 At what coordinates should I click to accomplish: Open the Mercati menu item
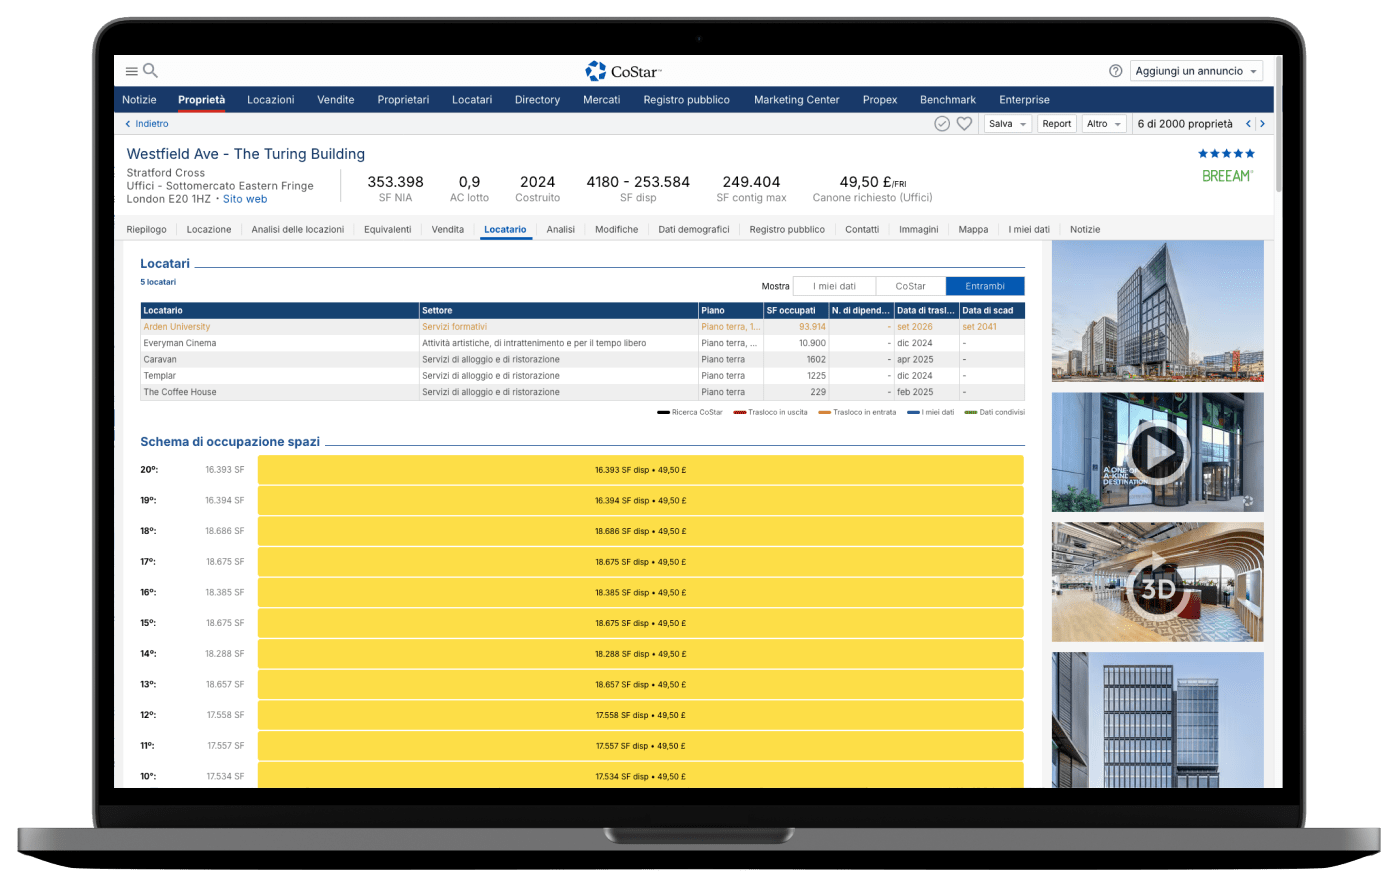pos(602,100)
